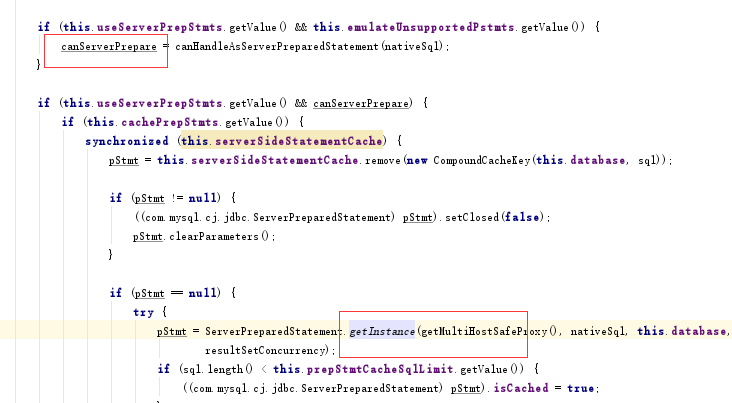This screenshot has height=403, width=732.
Task: Click the getMultiHostSafeProxy call
Action: point(484,331)
